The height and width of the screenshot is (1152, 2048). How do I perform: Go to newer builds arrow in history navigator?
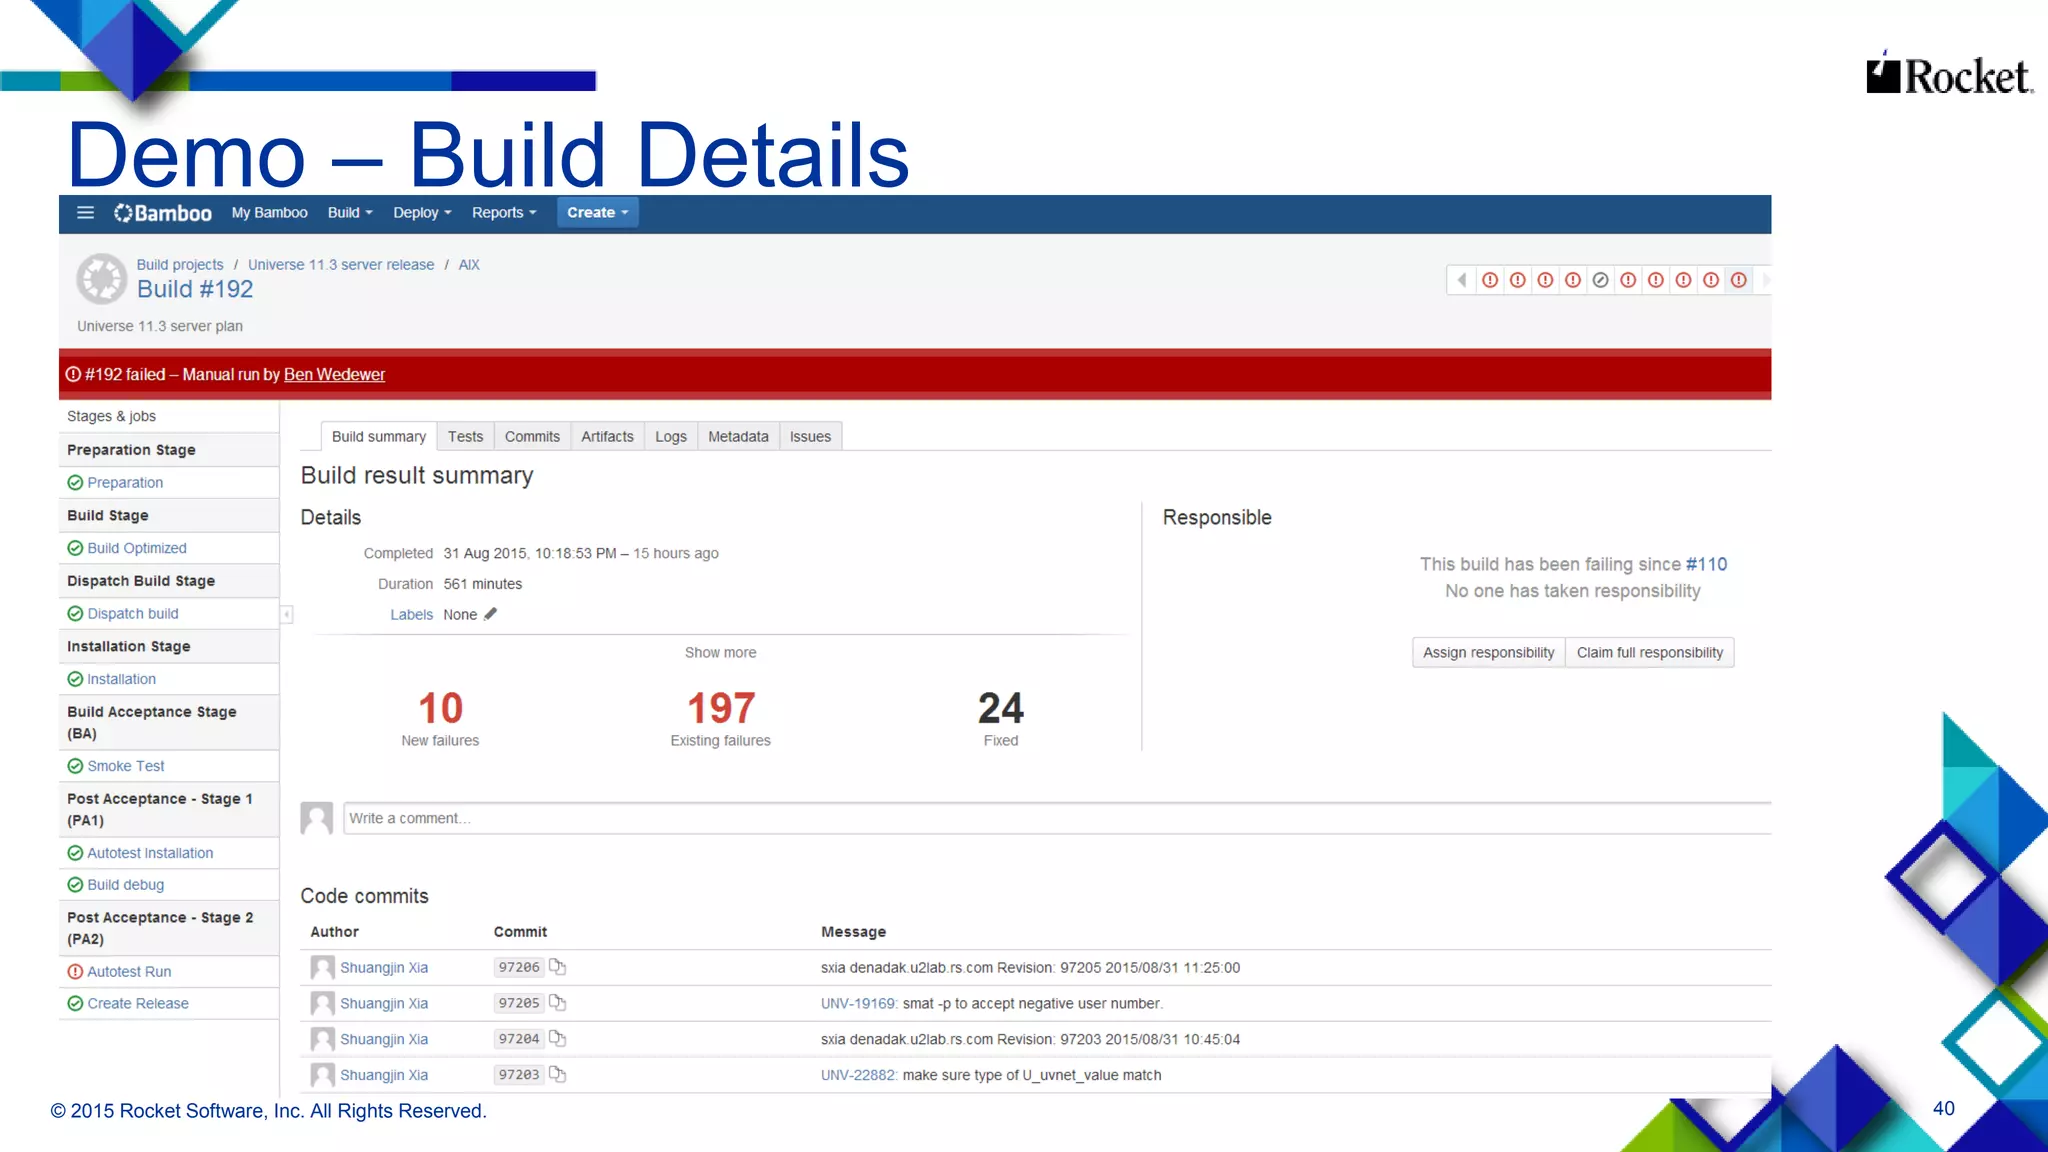point(1765,280)
